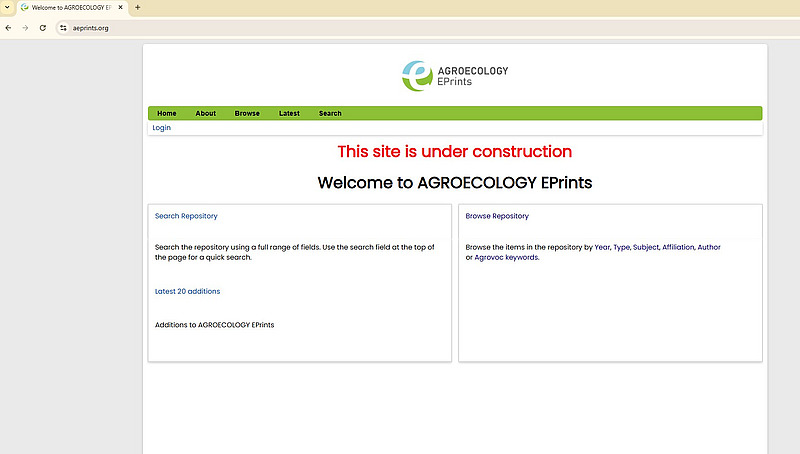Reload the page with the refresh icon
The height and width of the screenshot is (454, 800).
(43, 28)
